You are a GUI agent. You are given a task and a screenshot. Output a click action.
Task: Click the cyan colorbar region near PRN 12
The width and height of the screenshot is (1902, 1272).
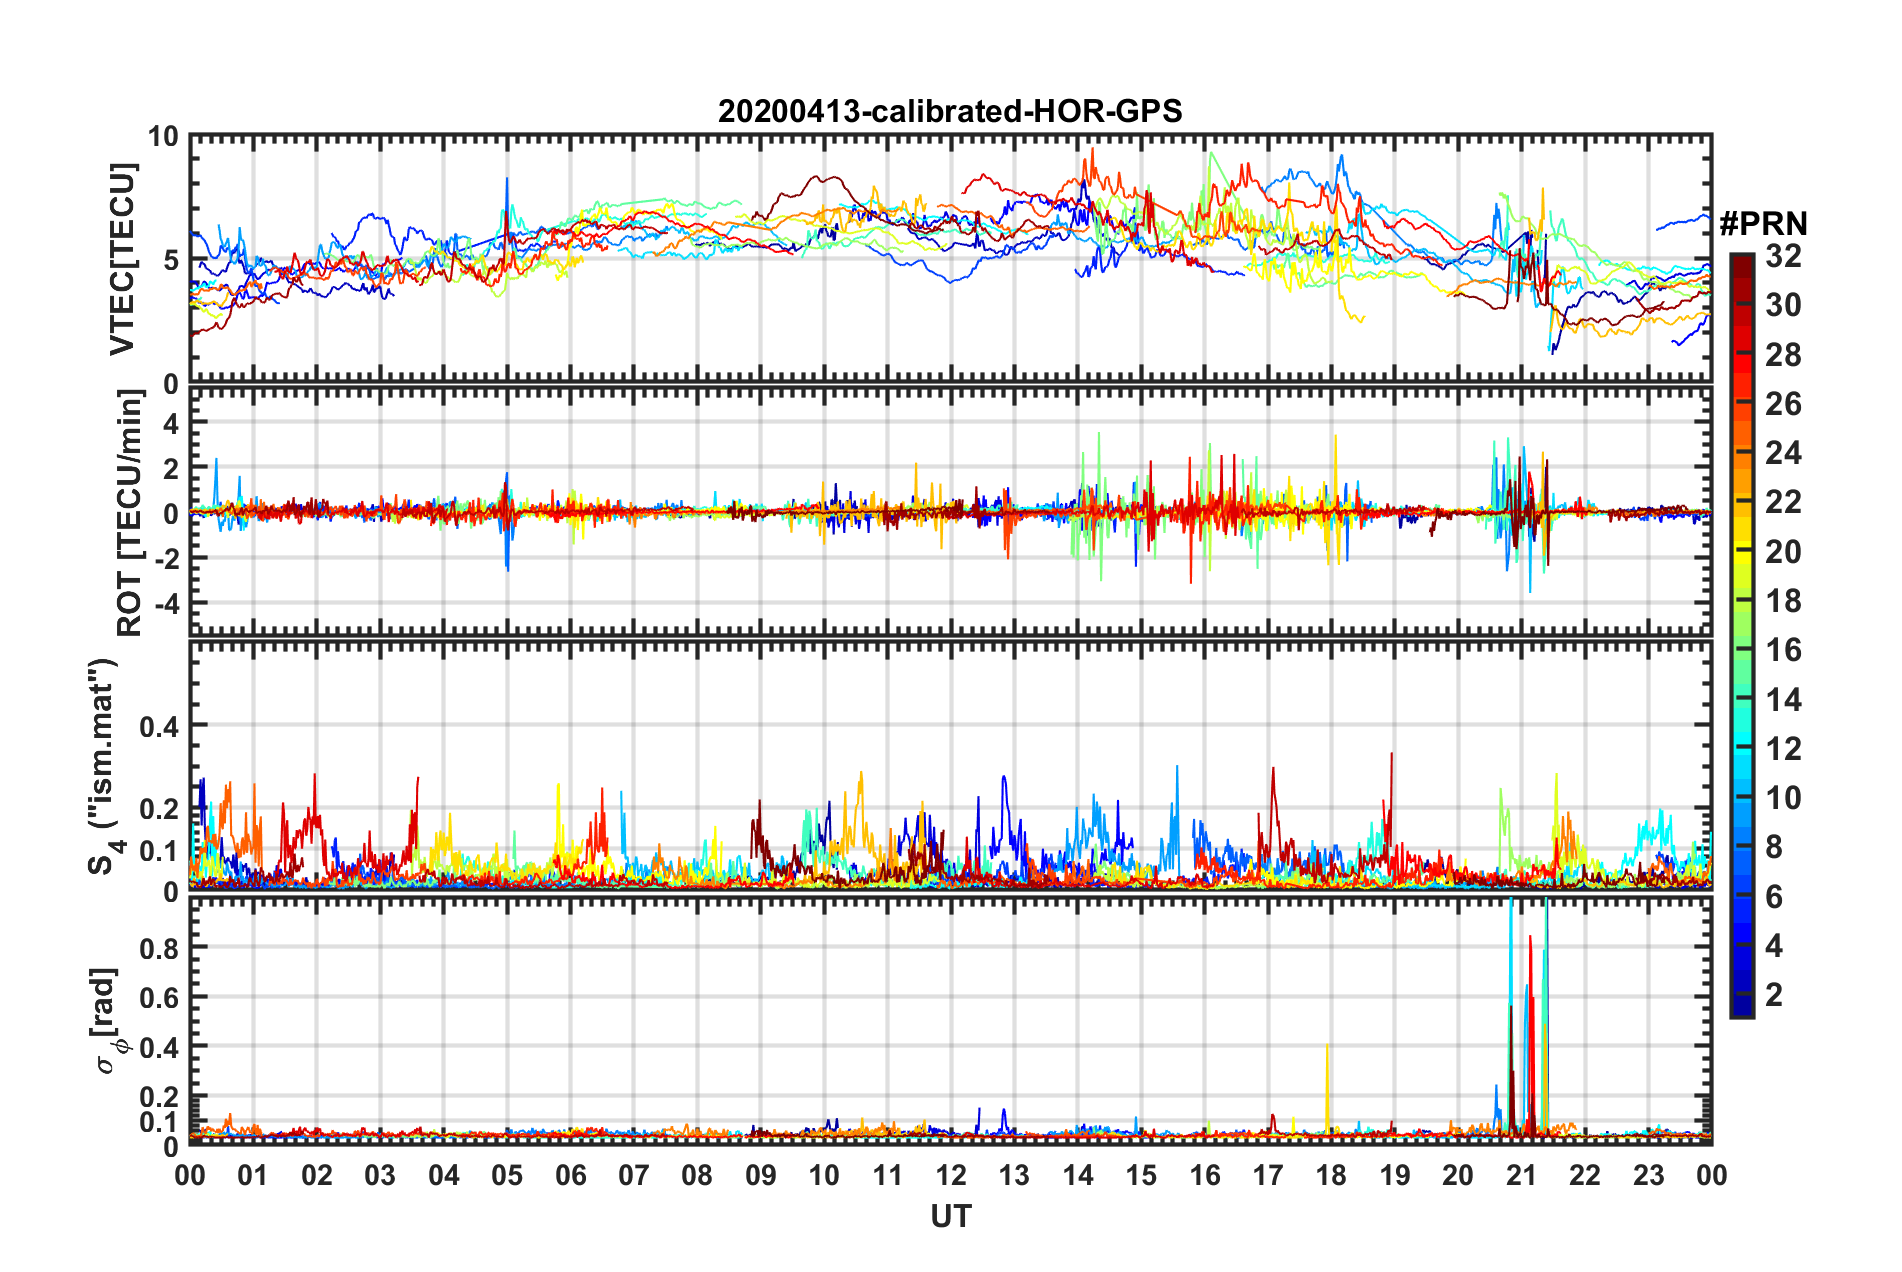click(1741, 749)
